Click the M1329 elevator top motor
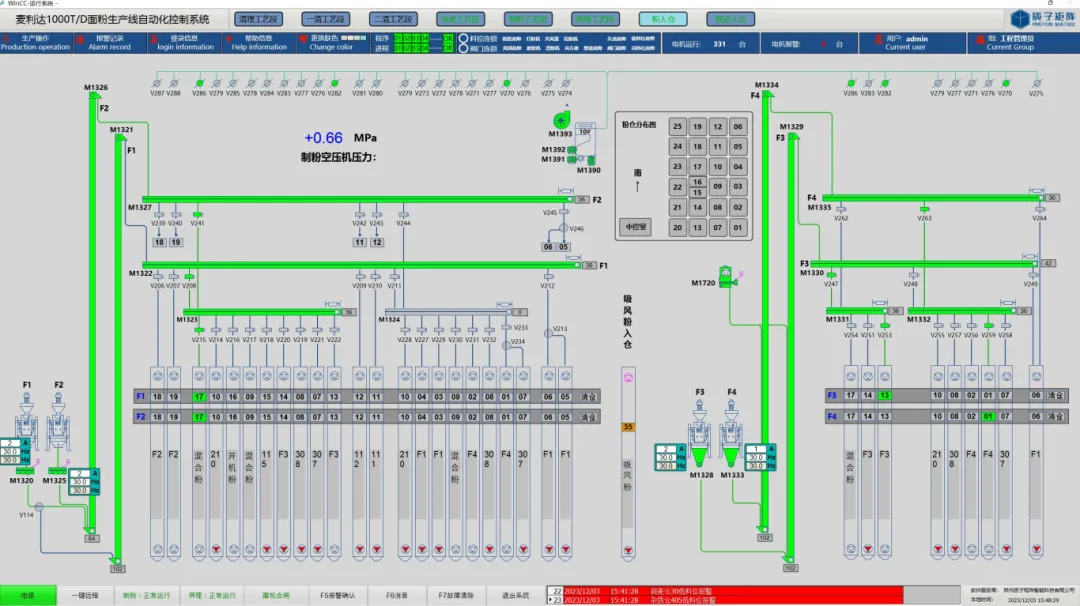Image resolution: width=1080 pixels, height=606 pixels. pos(793,137)
